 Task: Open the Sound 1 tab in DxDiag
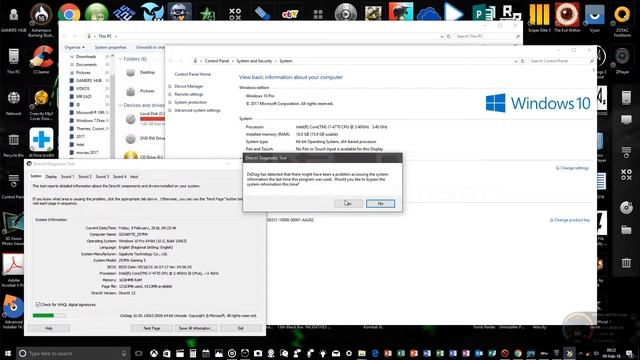(67, 176)
